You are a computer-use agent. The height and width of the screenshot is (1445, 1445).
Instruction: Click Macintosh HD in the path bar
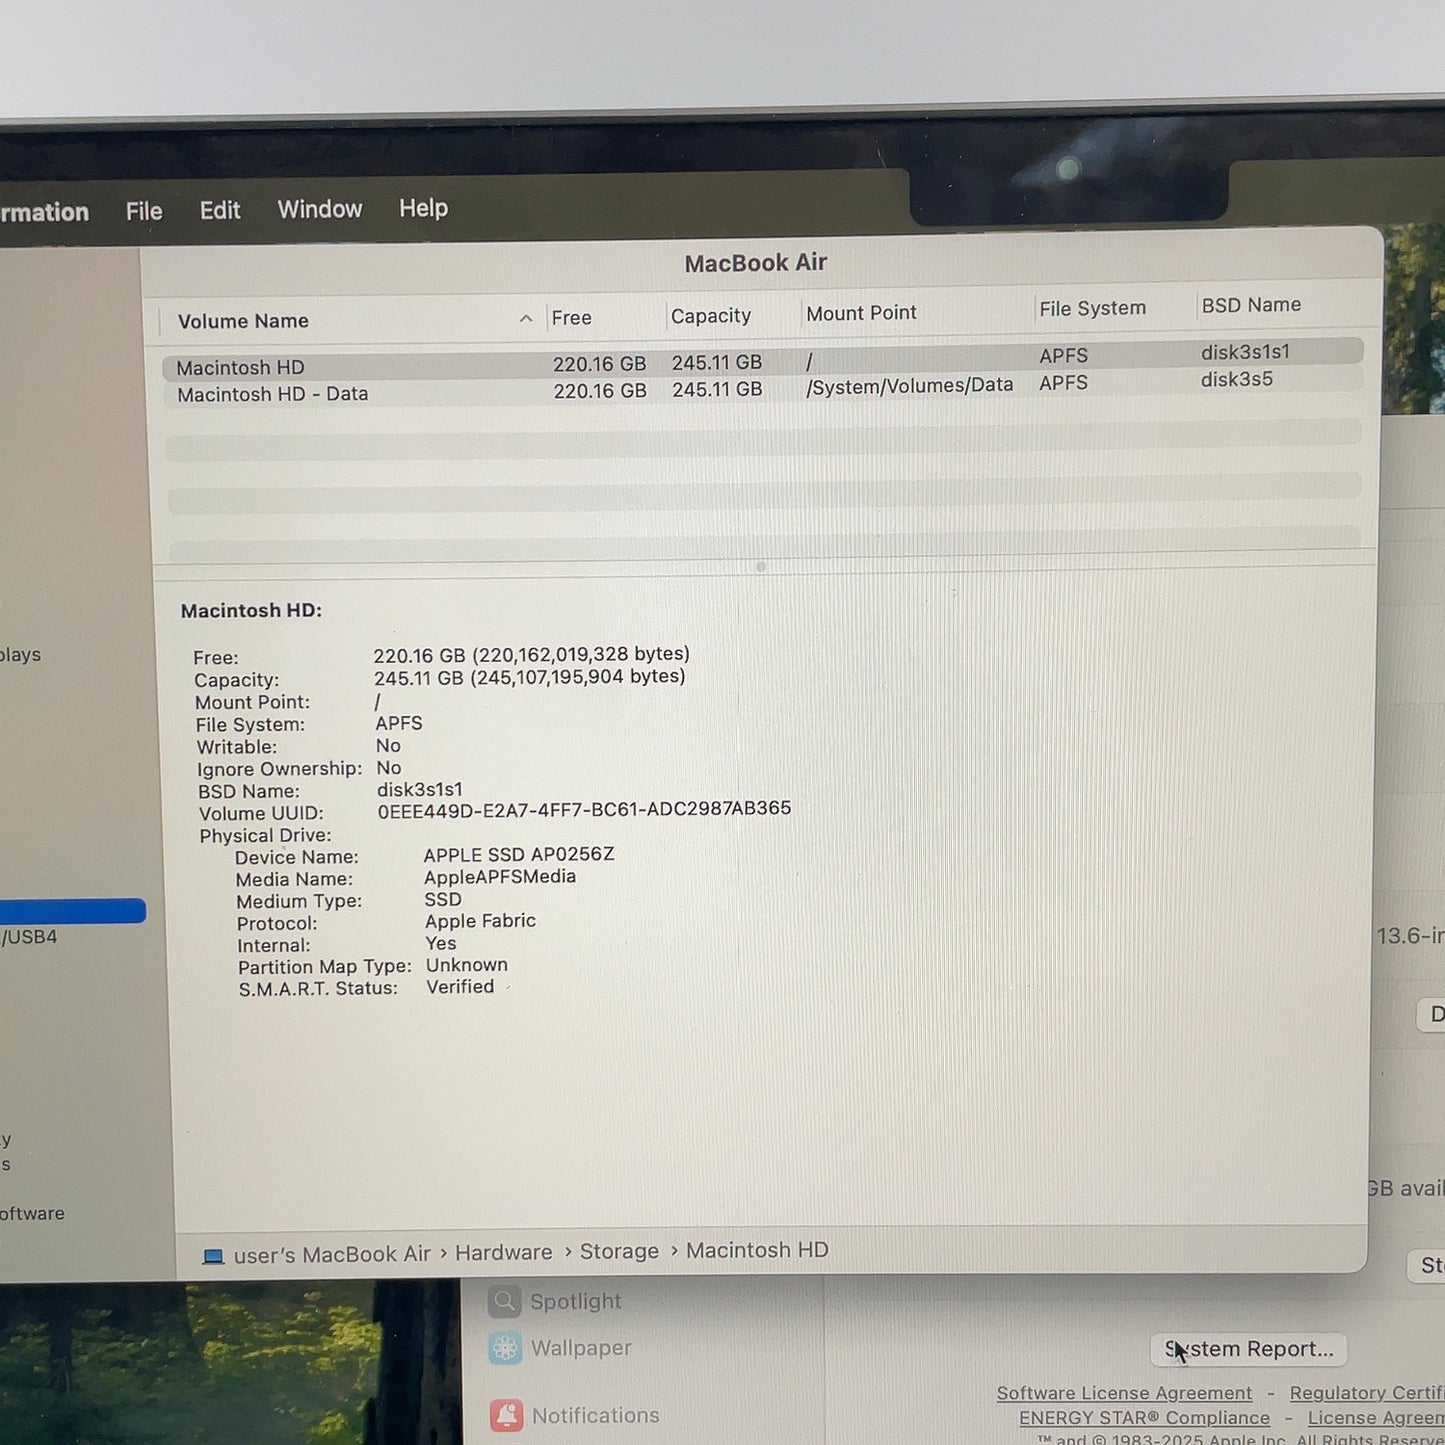757,1250
